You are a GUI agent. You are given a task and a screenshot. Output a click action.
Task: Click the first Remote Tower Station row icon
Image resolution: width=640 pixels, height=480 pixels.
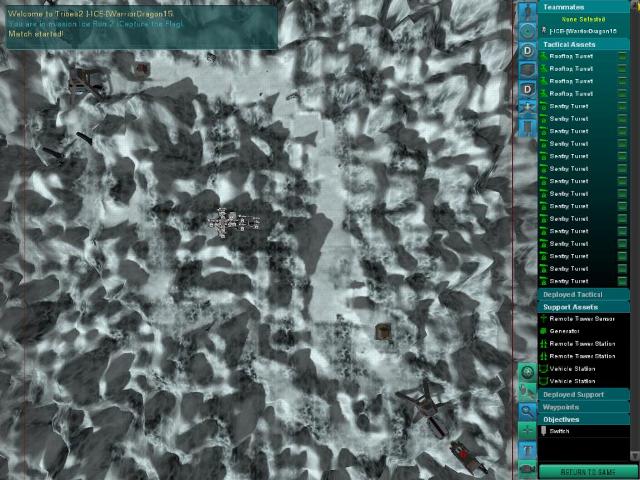tap(543, 344)
